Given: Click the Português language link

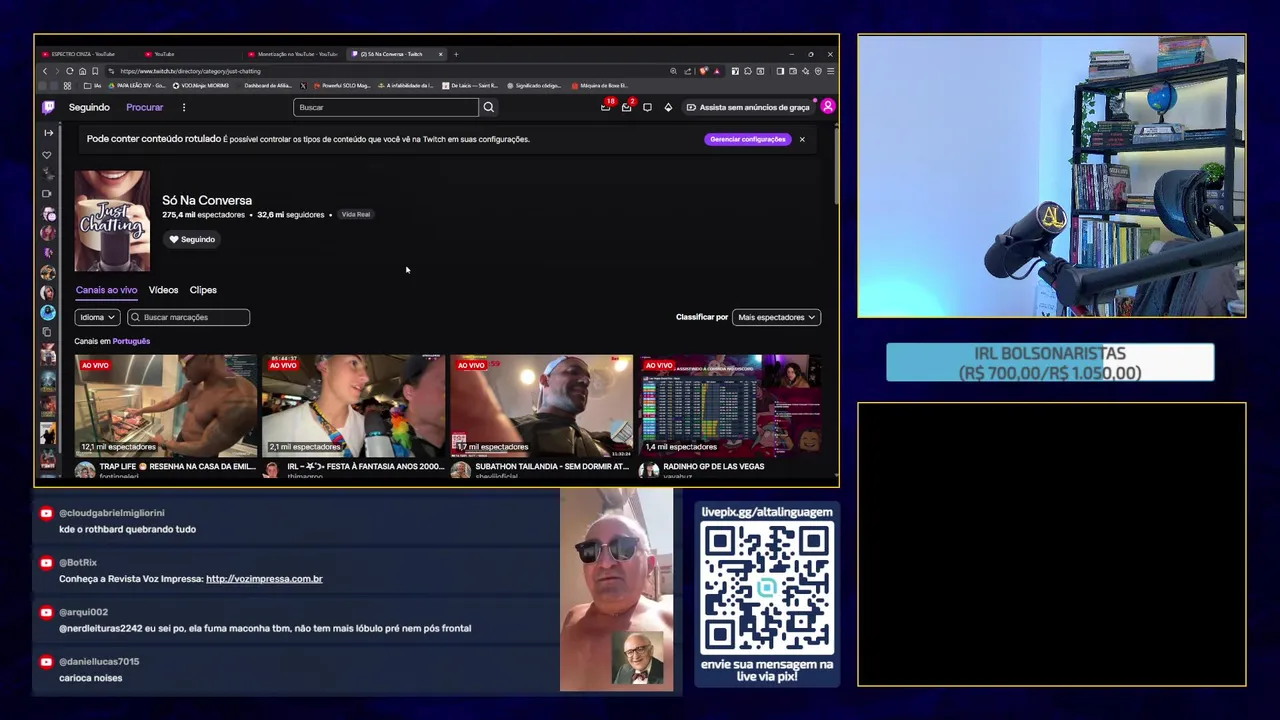Looking at the screenshot, I should 131,341.
